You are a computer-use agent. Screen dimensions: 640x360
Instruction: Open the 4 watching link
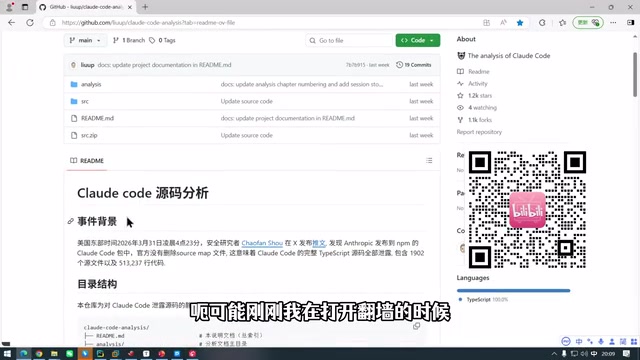point(482,108)
